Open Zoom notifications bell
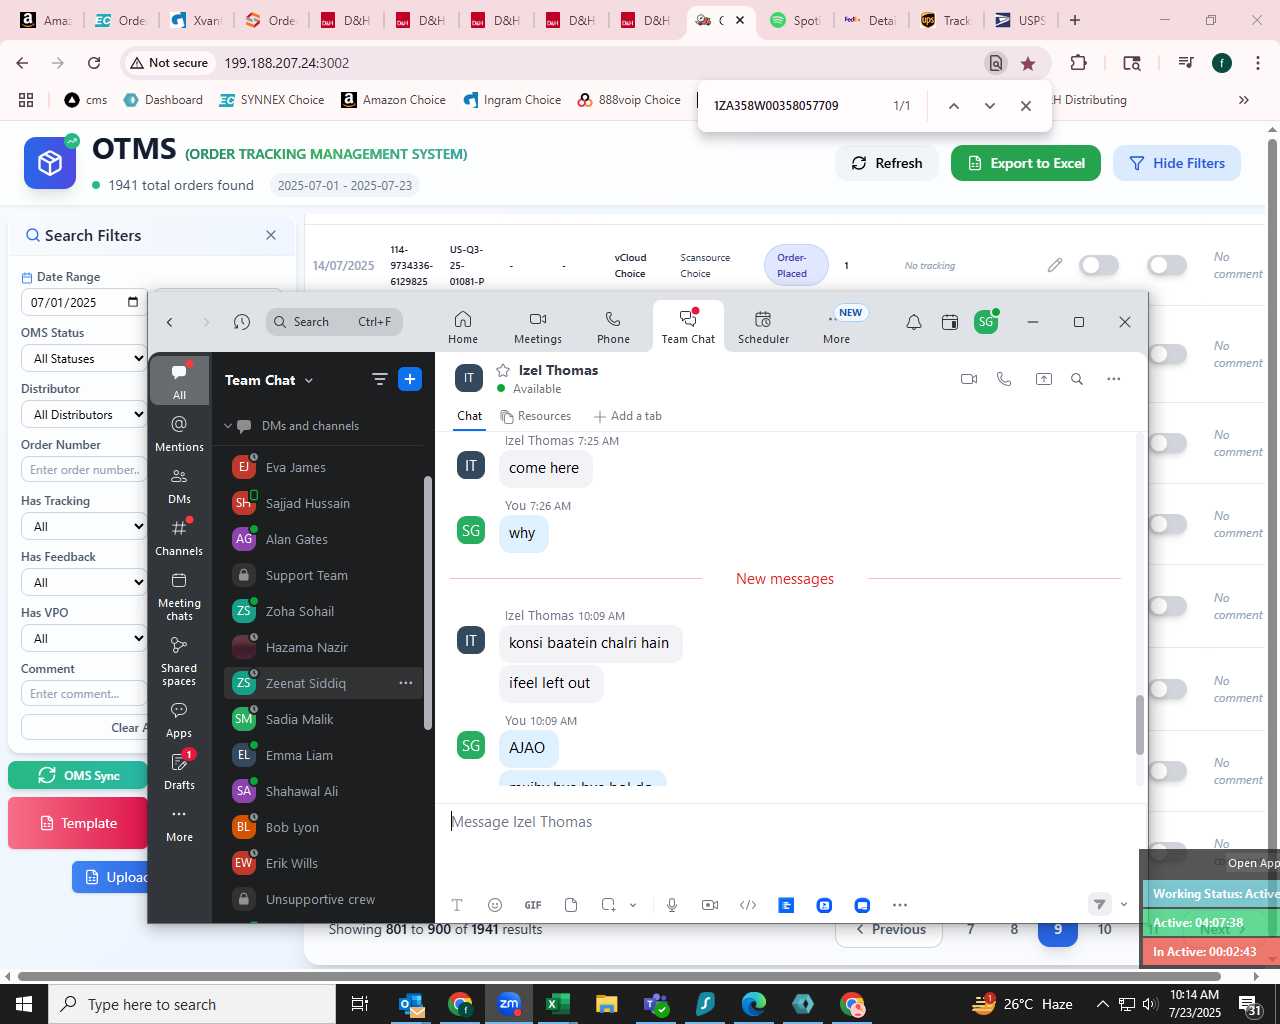This screenshot has width=1280, height=1024. point(914,322)
